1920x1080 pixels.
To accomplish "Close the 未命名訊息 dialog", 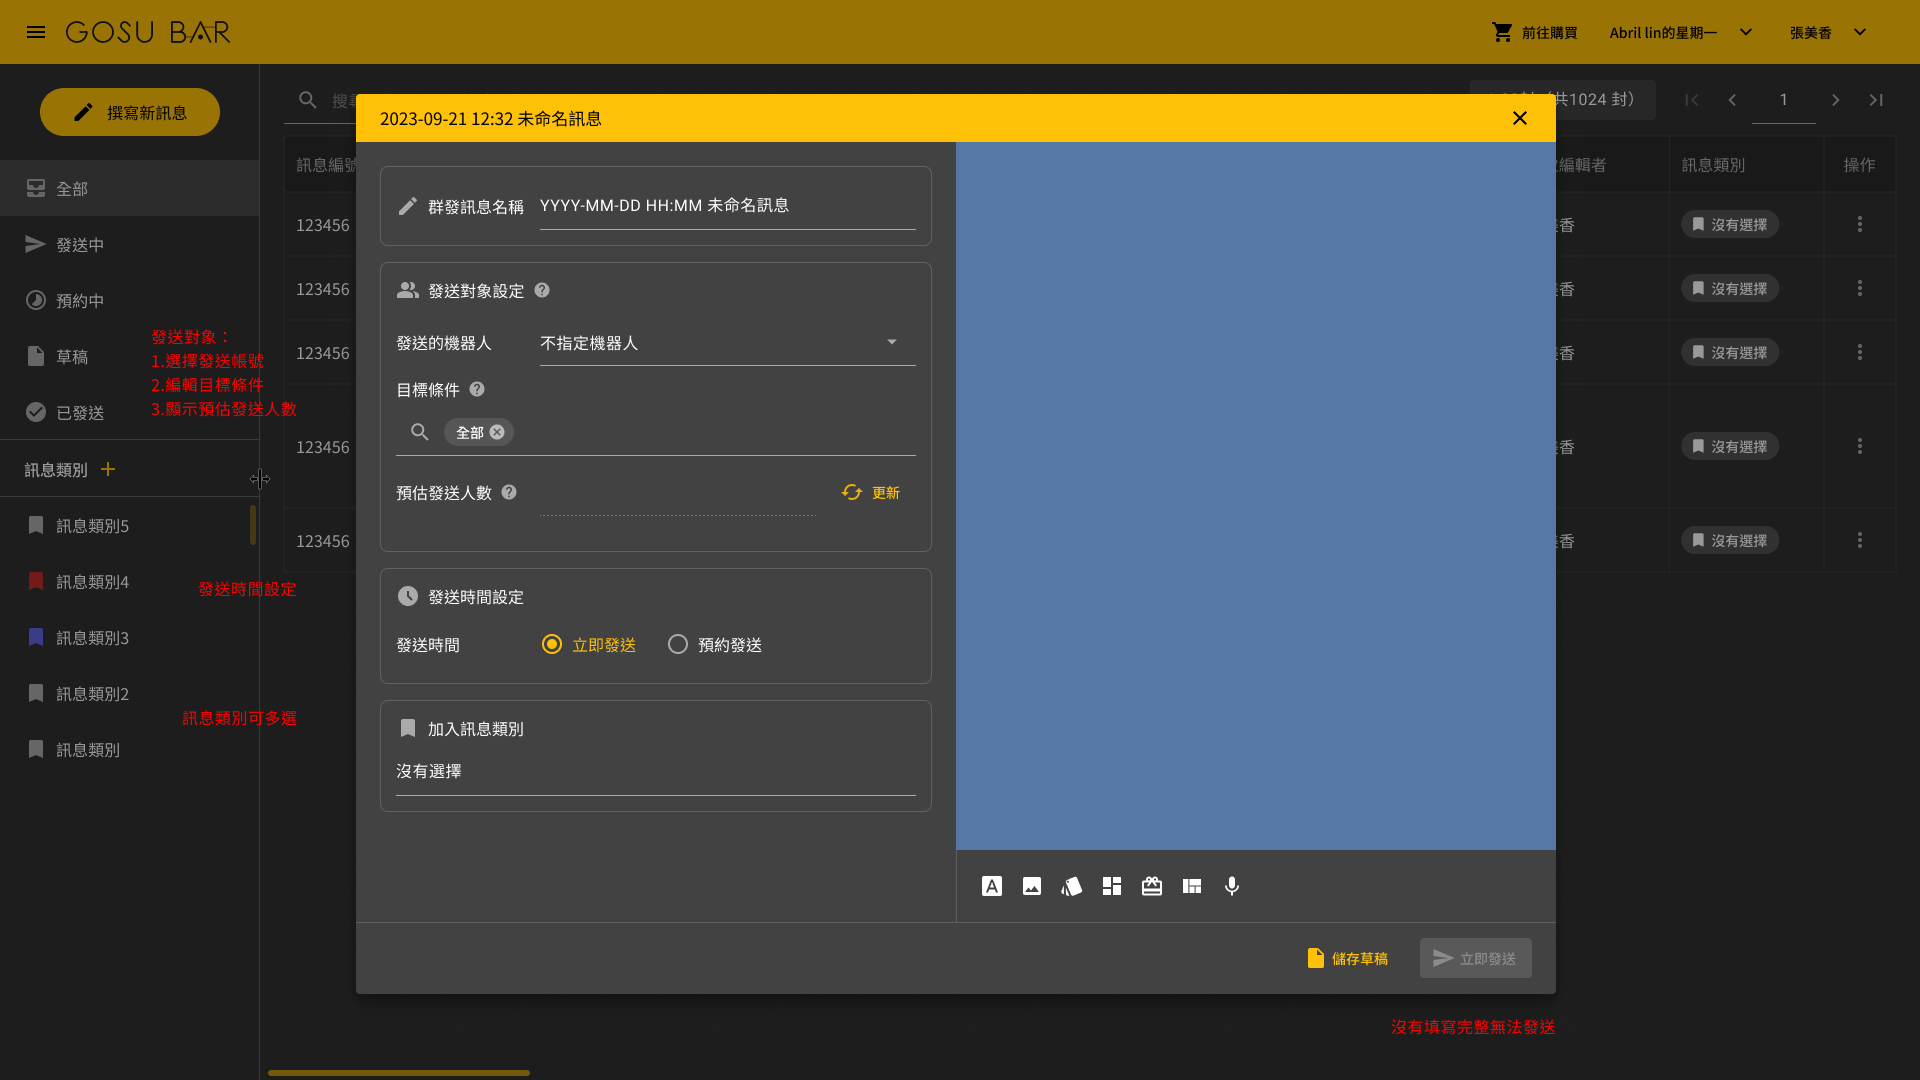I will [x=1520, y=118].
